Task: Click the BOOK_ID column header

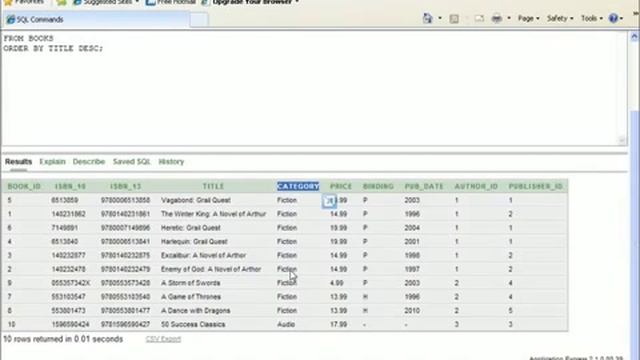Action: pos(24,187)
